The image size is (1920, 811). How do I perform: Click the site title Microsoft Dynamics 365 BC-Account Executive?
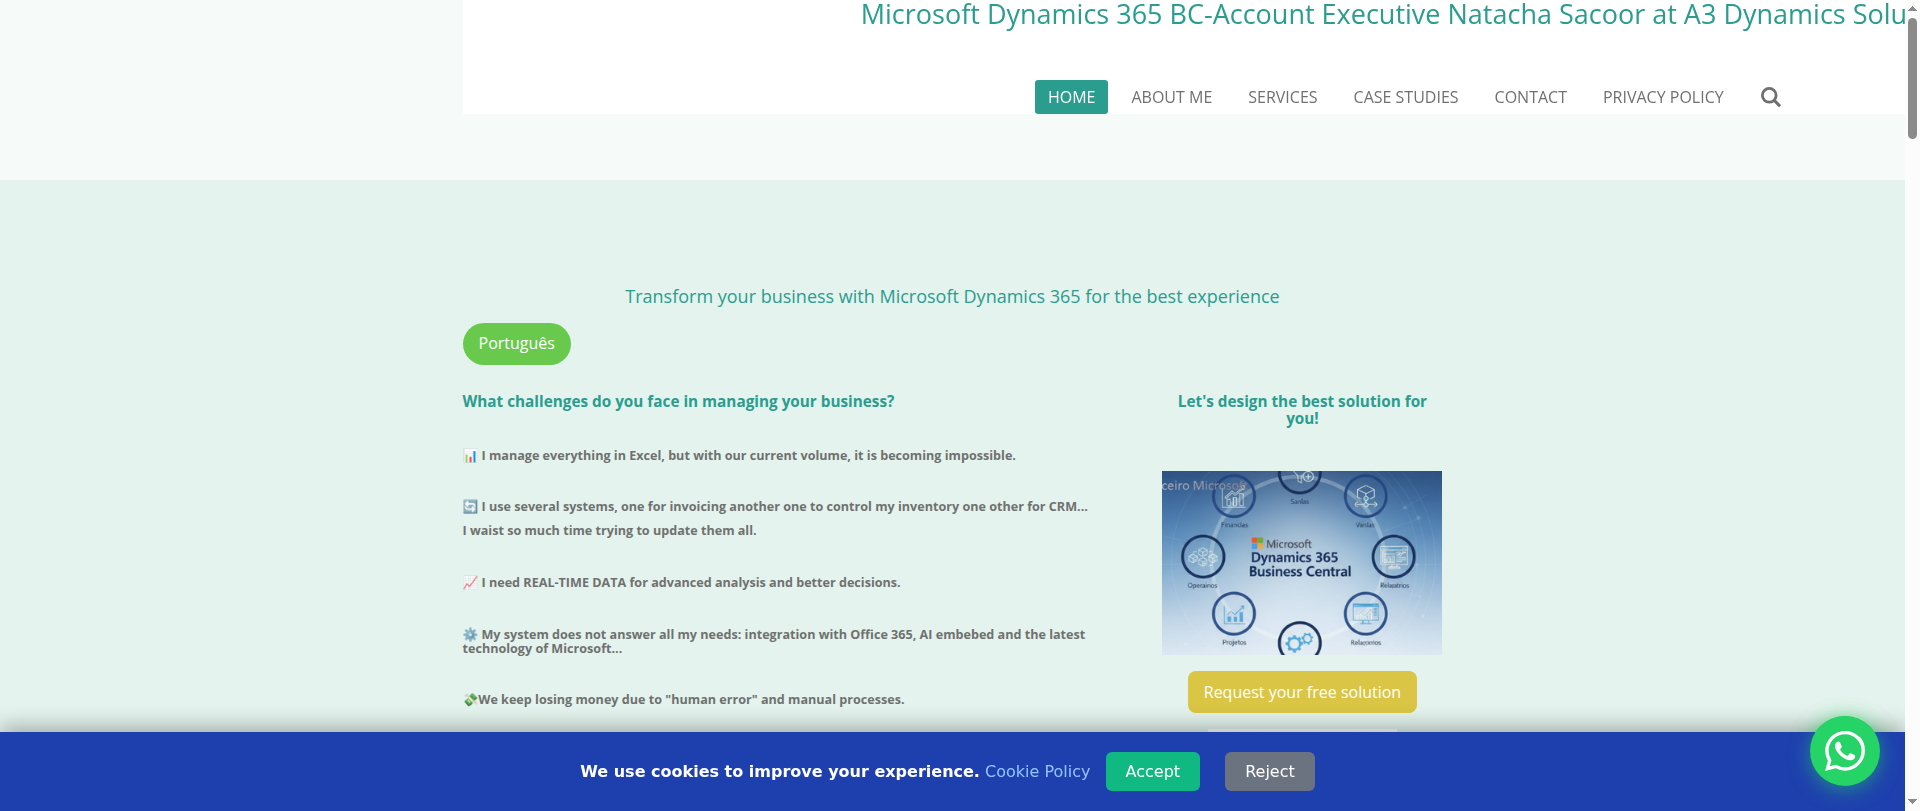point(1383,15)
